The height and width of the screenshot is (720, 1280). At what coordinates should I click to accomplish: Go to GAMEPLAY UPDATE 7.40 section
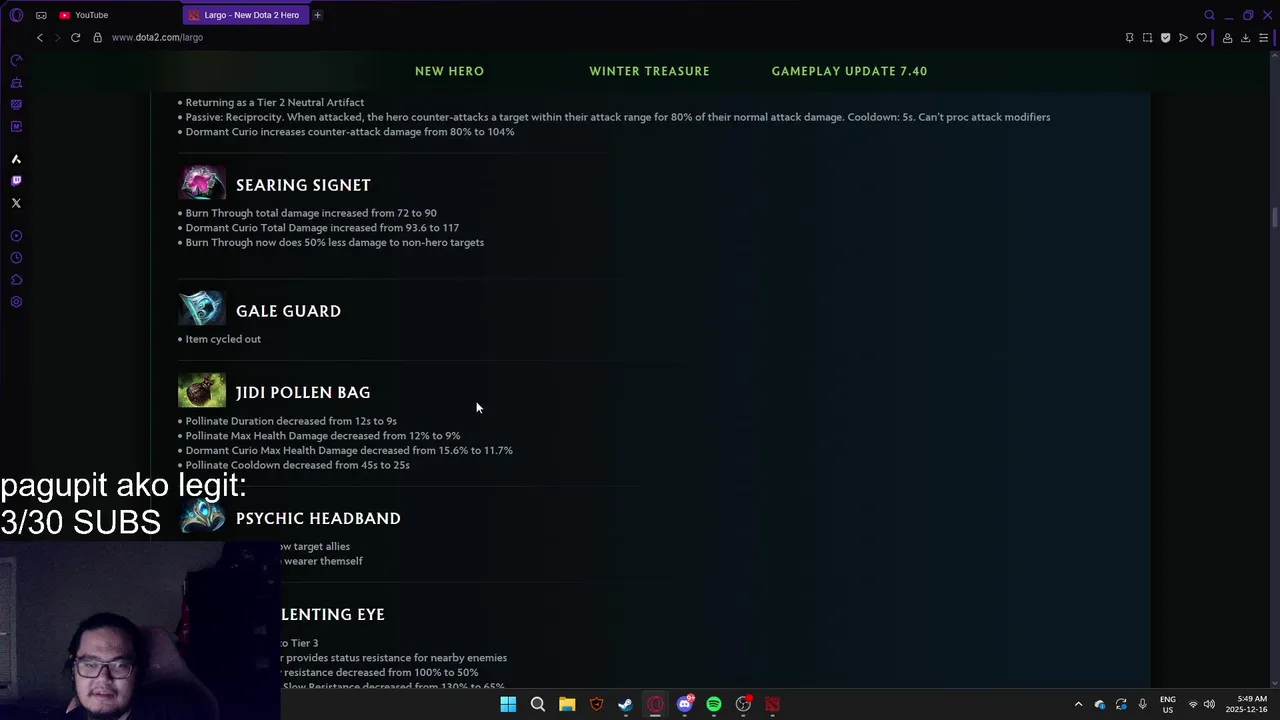[849, 71]
